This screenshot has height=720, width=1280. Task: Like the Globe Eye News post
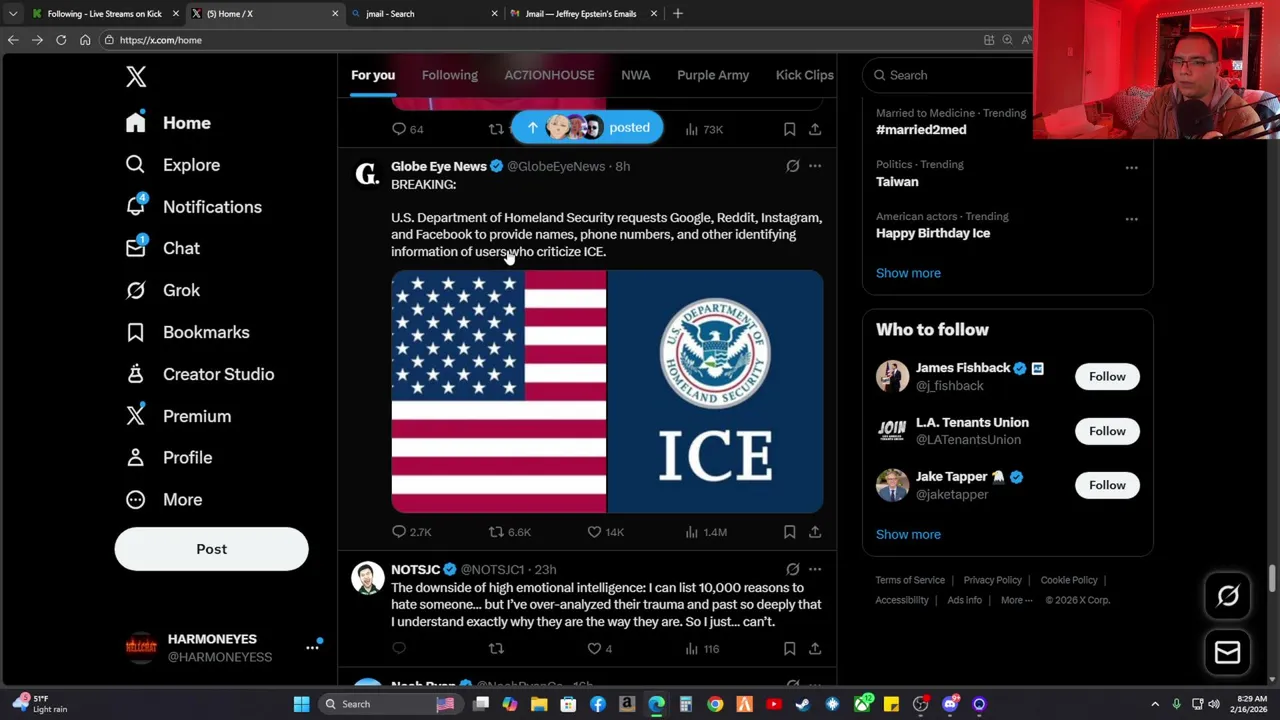[x=605, y=532]
